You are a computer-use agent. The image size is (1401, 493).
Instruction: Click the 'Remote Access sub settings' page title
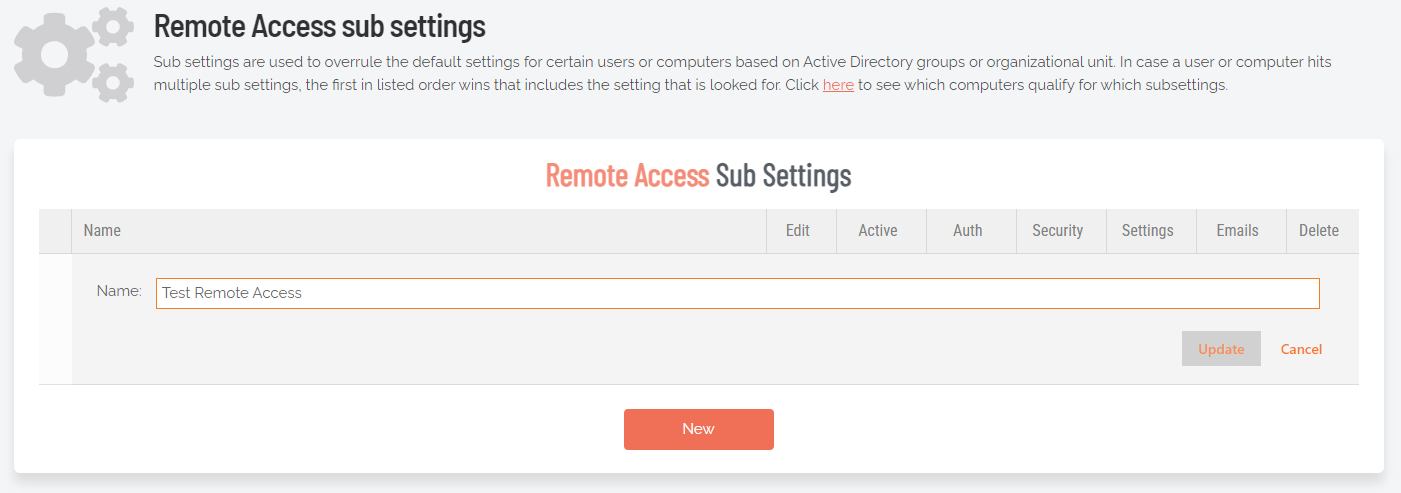point(320,24)
